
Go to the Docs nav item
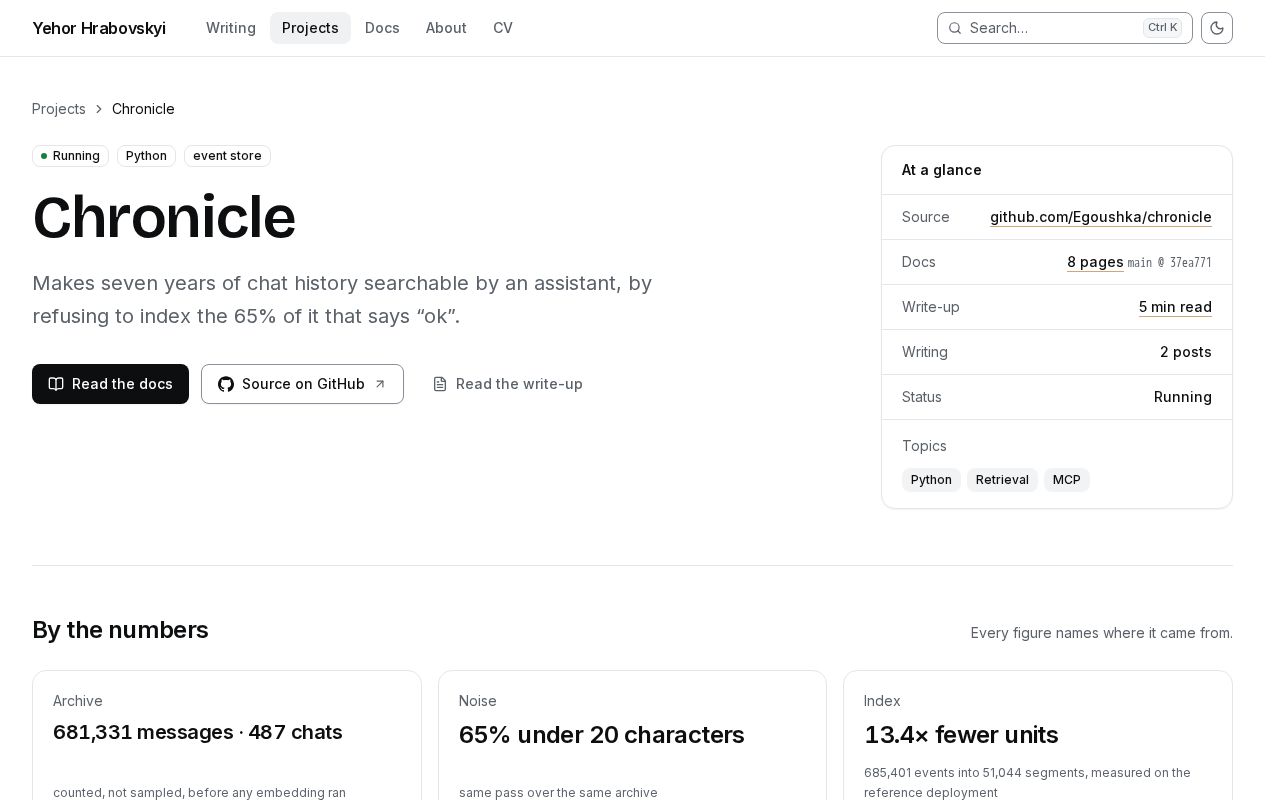(x=382, y=28)
